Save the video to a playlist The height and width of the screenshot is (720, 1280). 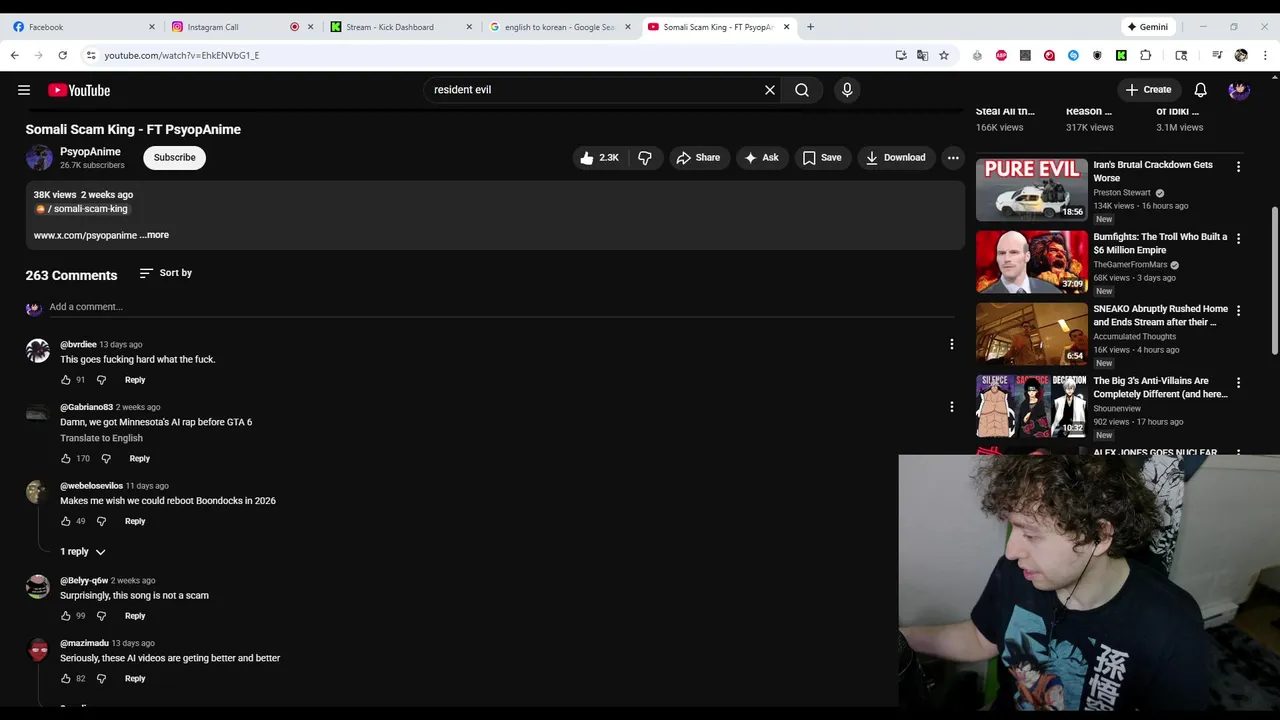(x=821, y=158)
